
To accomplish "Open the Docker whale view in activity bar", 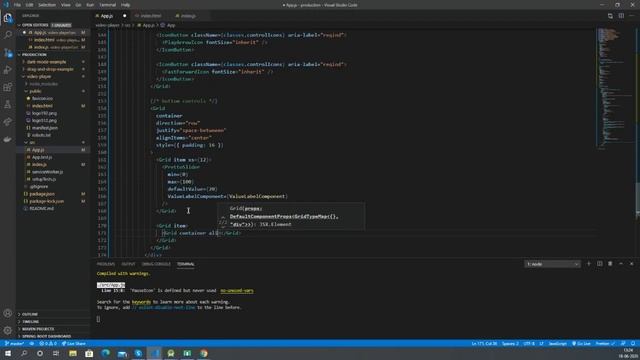I will (8, 139).
